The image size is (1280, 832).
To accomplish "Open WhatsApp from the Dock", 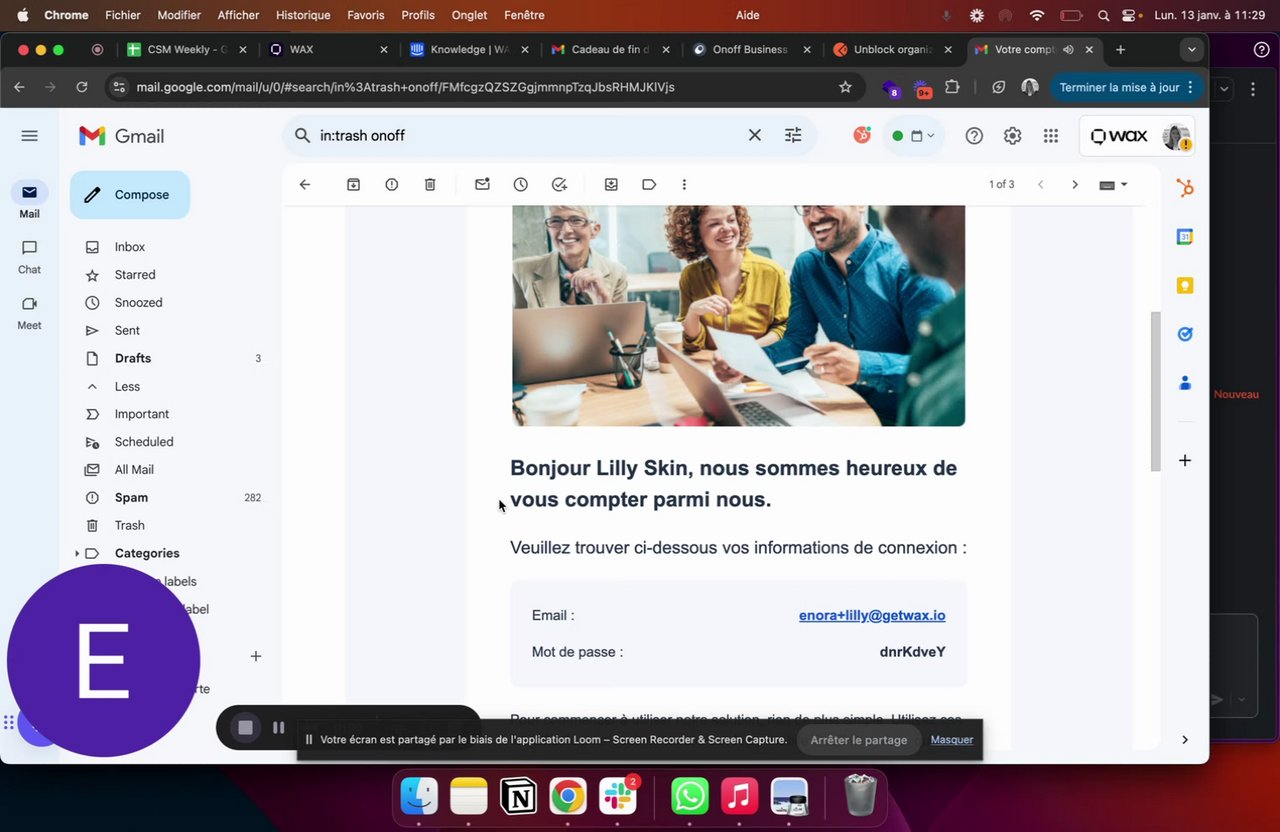I will click(x=689, y=797).
